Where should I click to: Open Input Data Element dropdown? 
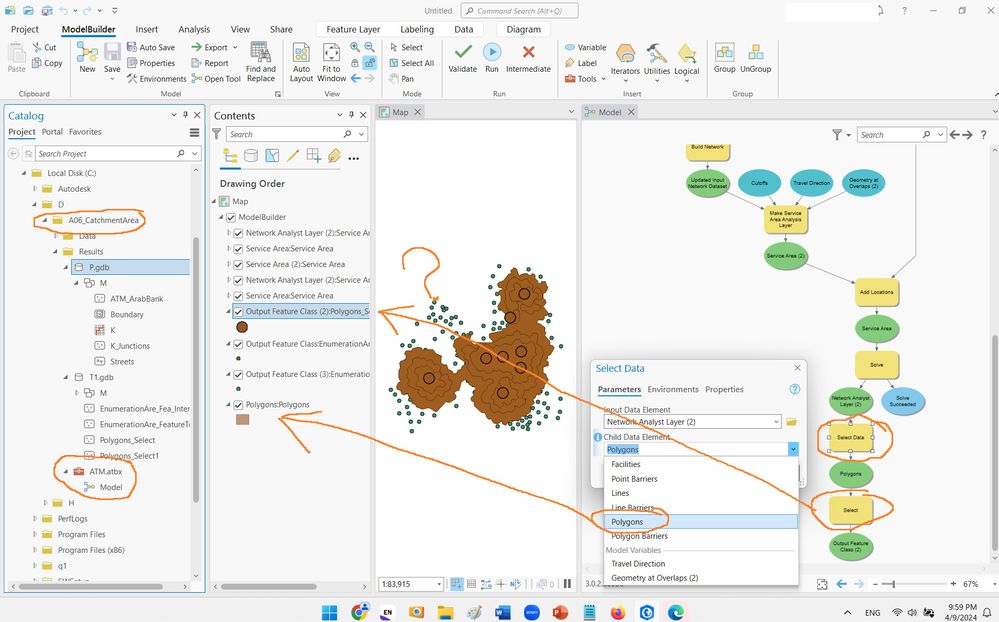click(775, 422)
